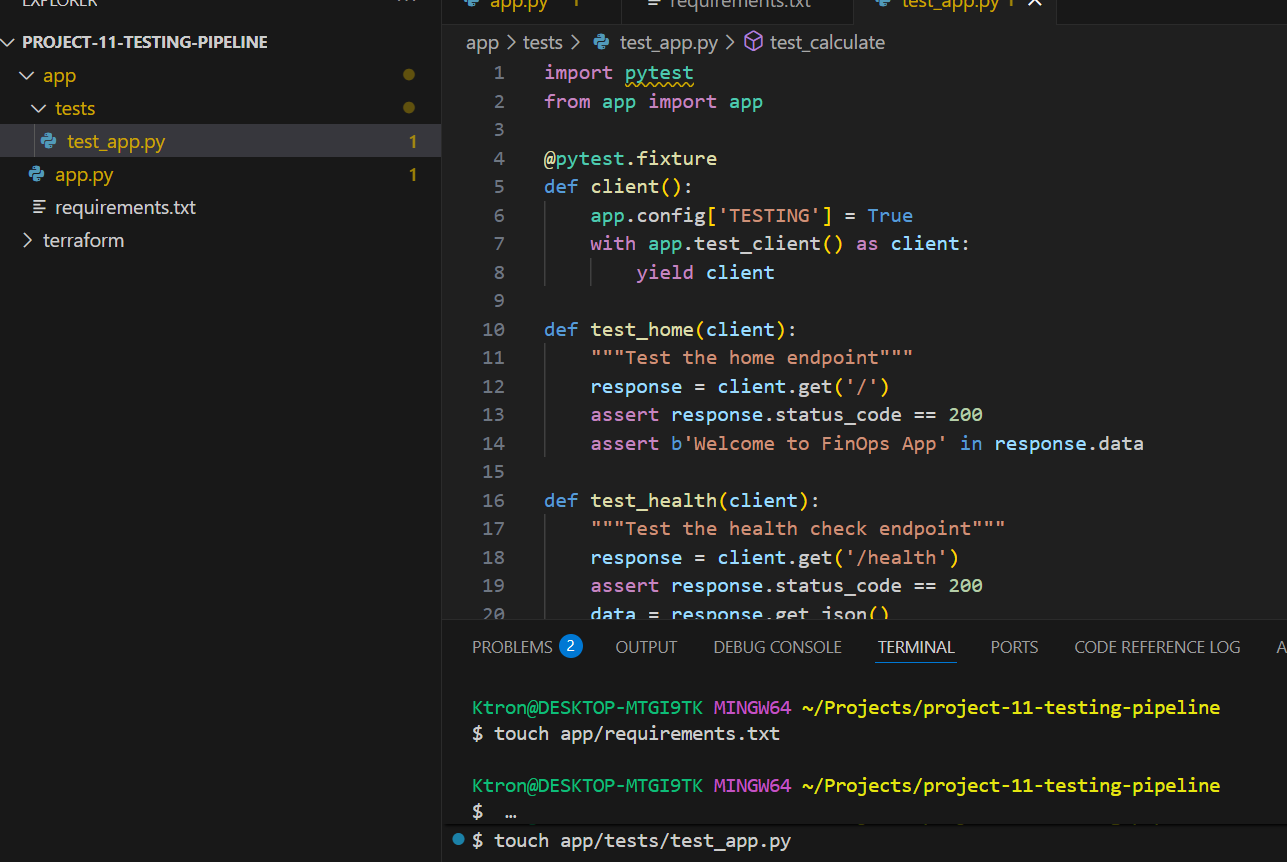The height and width of the screenshot is (862, 1287).
Task: Open the DEBUG CONSOLE panel tab
Action: pos(777,647)
